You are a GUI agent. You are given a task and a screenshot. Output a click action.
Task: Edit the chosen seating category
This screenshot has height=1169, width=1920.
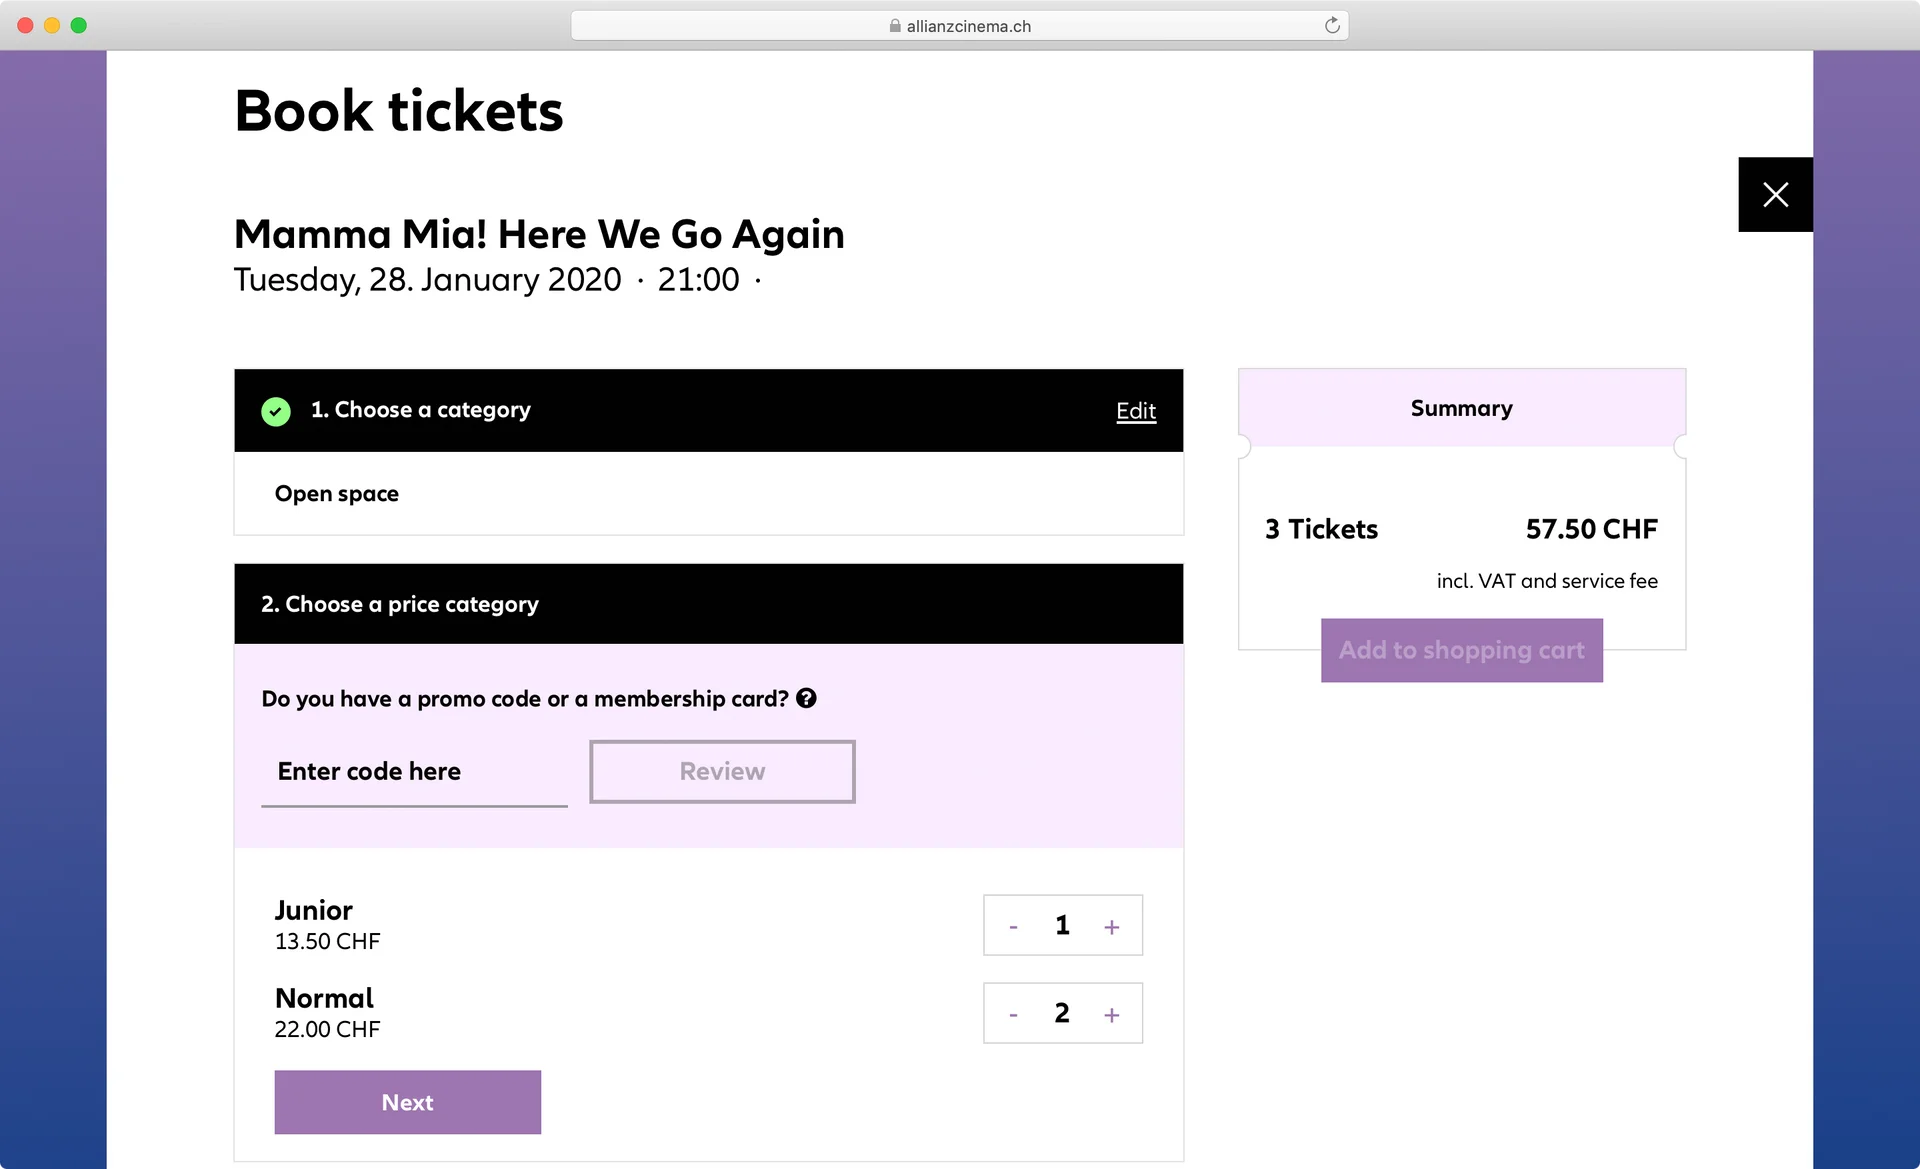(x=1135, y=411)
